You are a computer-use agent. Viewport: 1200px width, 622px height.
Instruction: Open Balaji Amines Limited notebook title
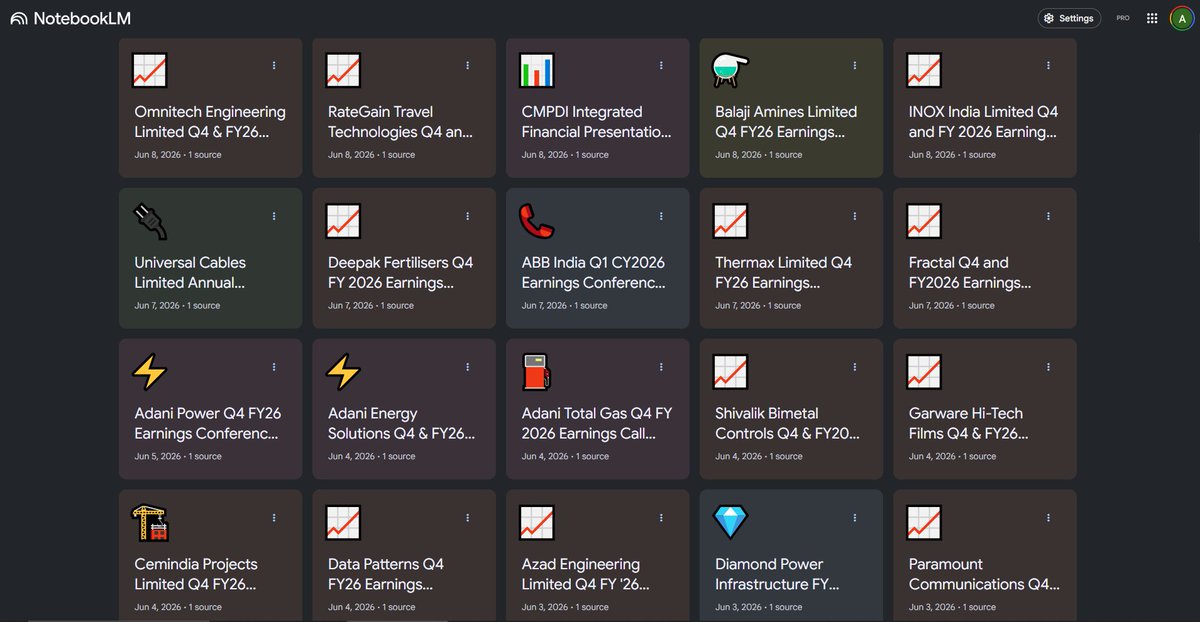[786, 122]
